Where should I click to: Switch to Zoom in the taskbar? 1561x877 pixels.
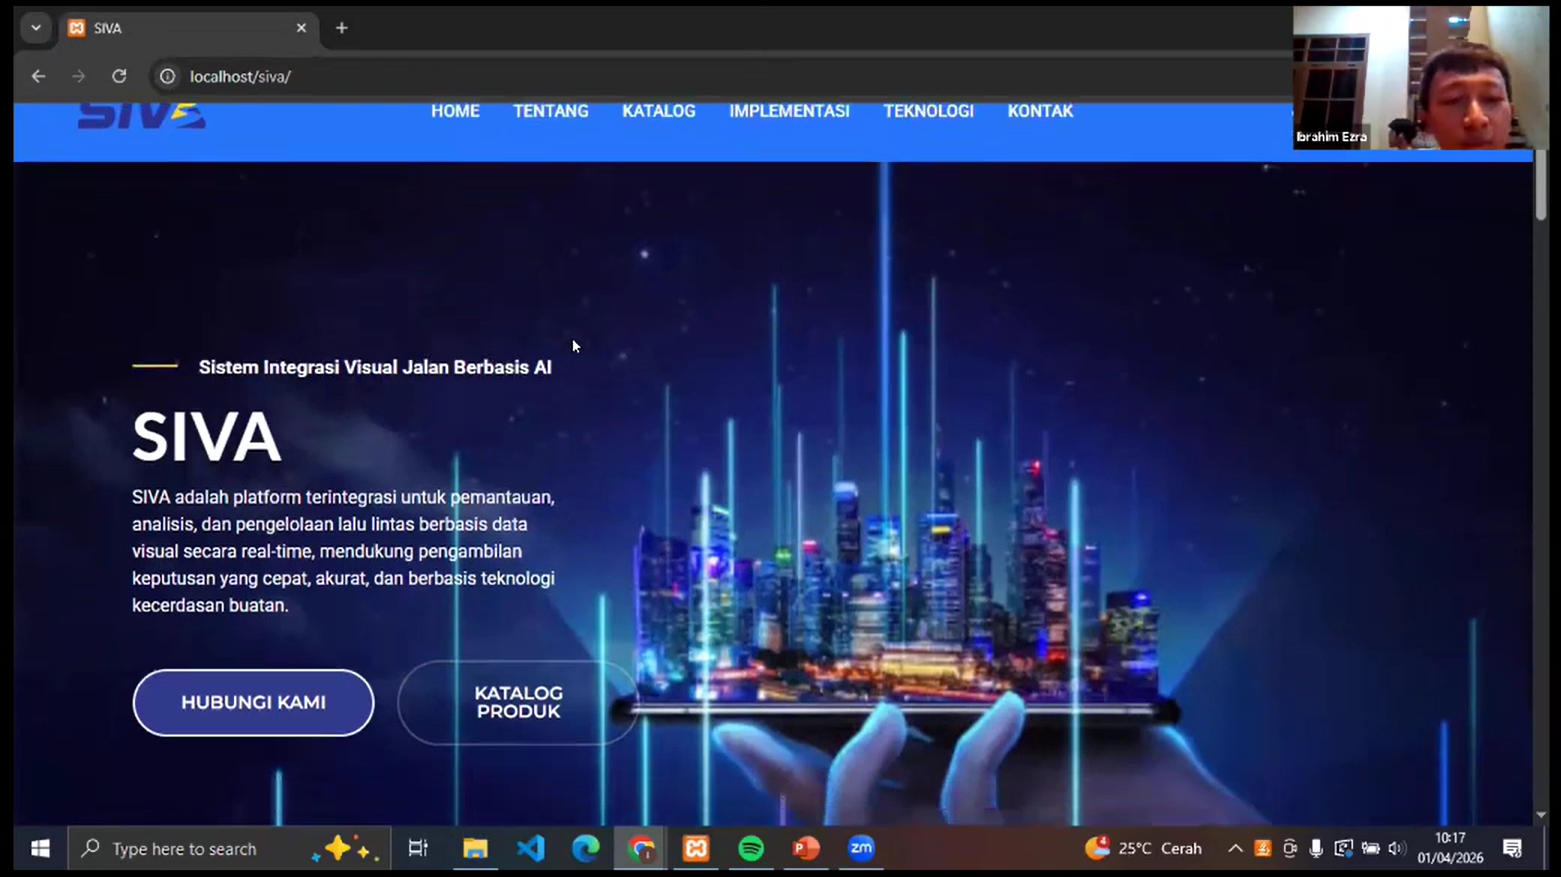pyautogui.click(x=861, y=848)
